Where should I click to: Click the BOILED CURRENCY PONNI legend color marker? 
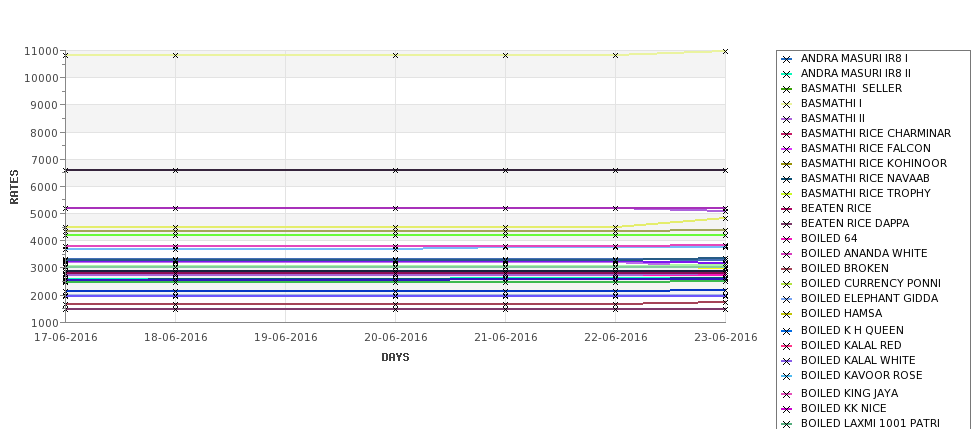tap(787, 284)
